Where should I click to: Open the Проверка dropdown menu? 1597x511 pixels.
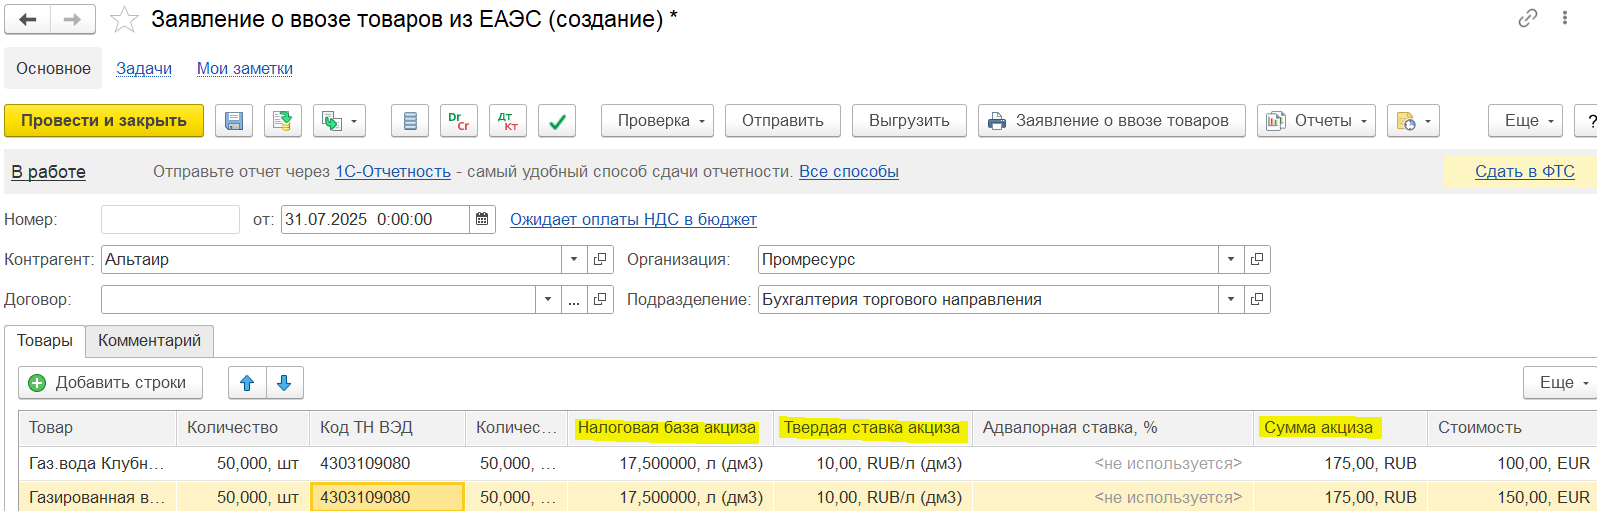[x=657, y=121]
